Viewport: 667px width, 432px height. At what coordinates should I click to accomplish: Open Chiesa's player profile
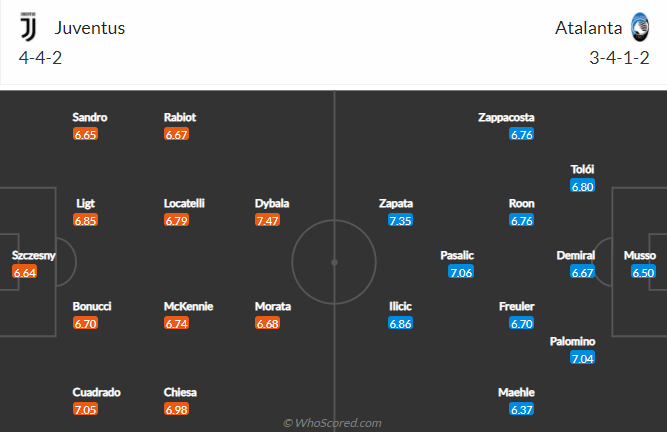pyautogui.click(x=180, y=392)
